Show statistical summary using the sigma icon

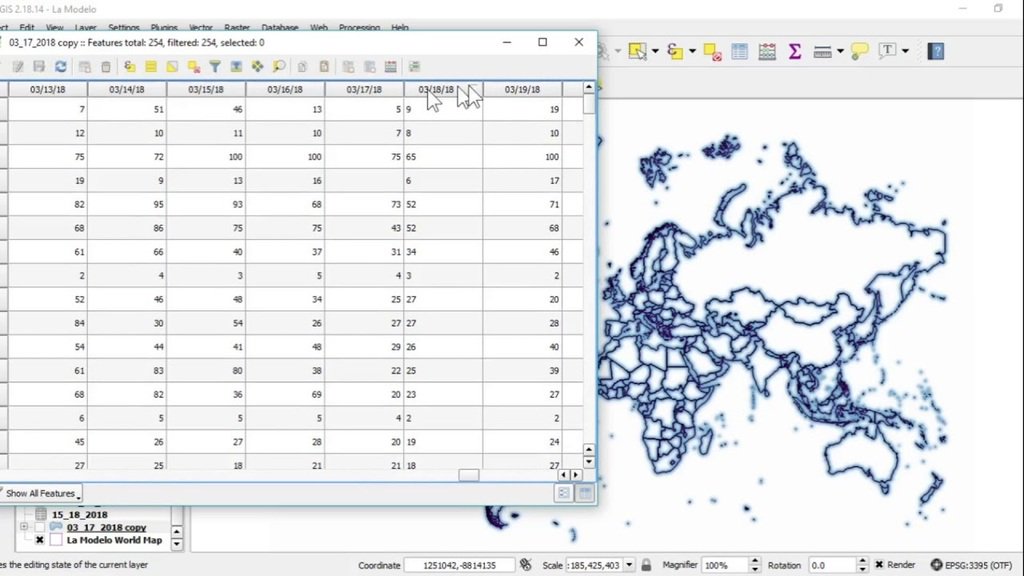click(793, 50)
